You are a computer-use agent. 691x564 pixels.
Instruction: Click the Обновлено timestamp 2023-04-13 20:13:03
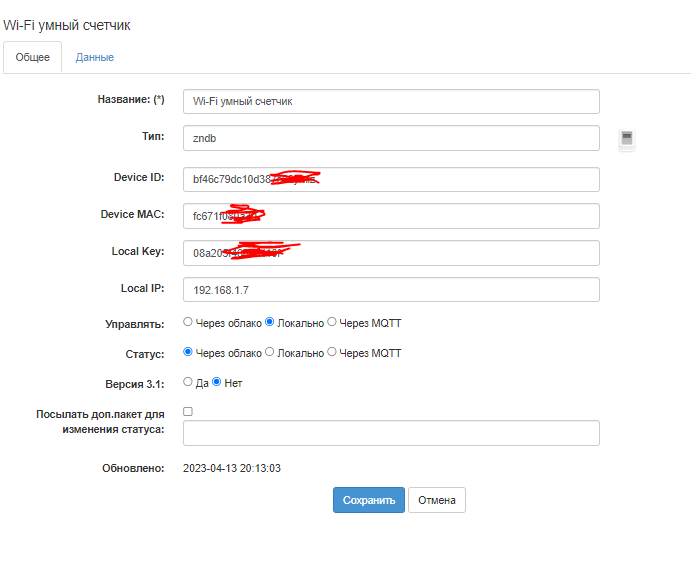click(x=232, y=468)
